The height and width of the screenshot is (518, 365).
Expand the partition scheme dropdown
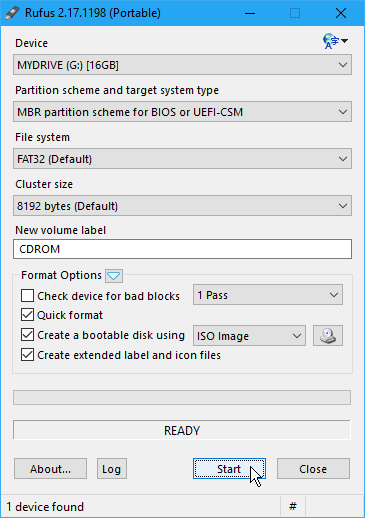point(182,112)
